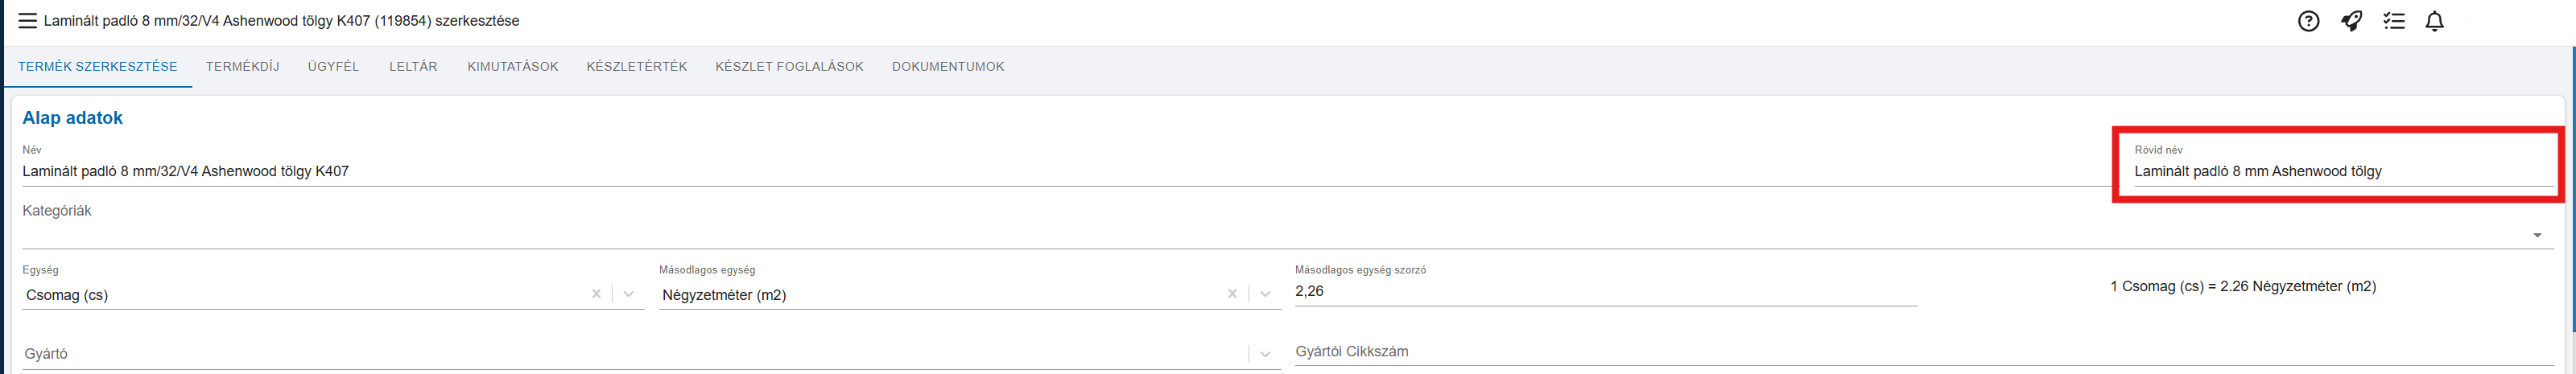Expand the Kategóriák dropdown arrow
Viewport: 2576px width, 374px height.
(x=2537, y=236)
